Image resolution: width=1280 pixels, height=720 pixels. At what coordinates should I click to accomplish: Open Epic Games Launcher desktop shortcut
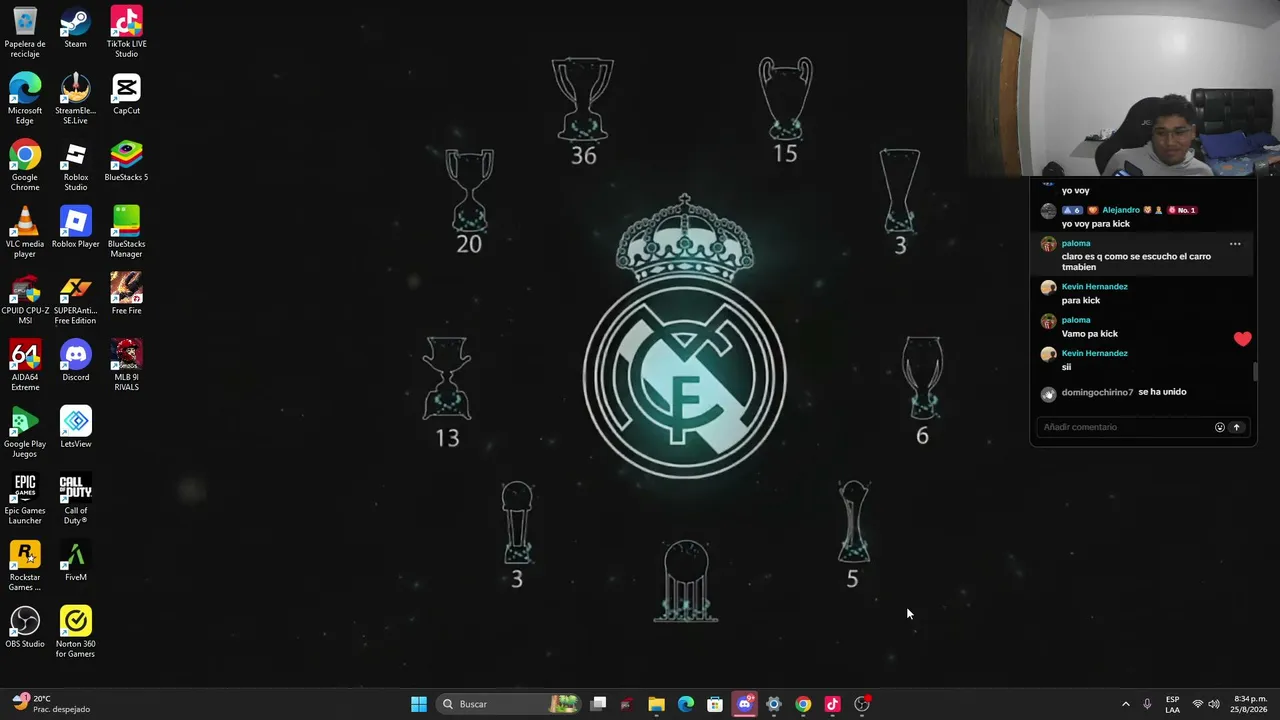pyautogui.click(x=25, y=500)
